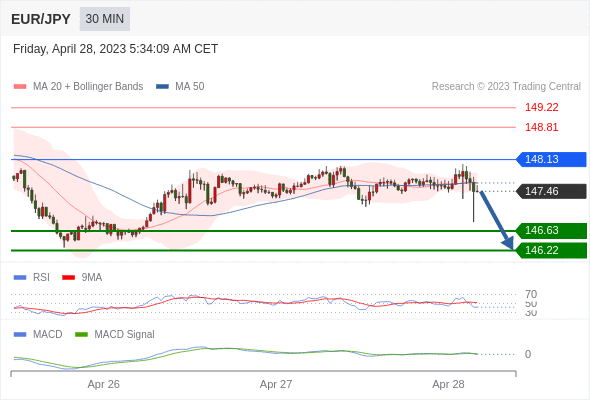This screenshot has height=400, width=590.
Task: Click the 146.63 green support tag
Action: click(x=551, y=230)
